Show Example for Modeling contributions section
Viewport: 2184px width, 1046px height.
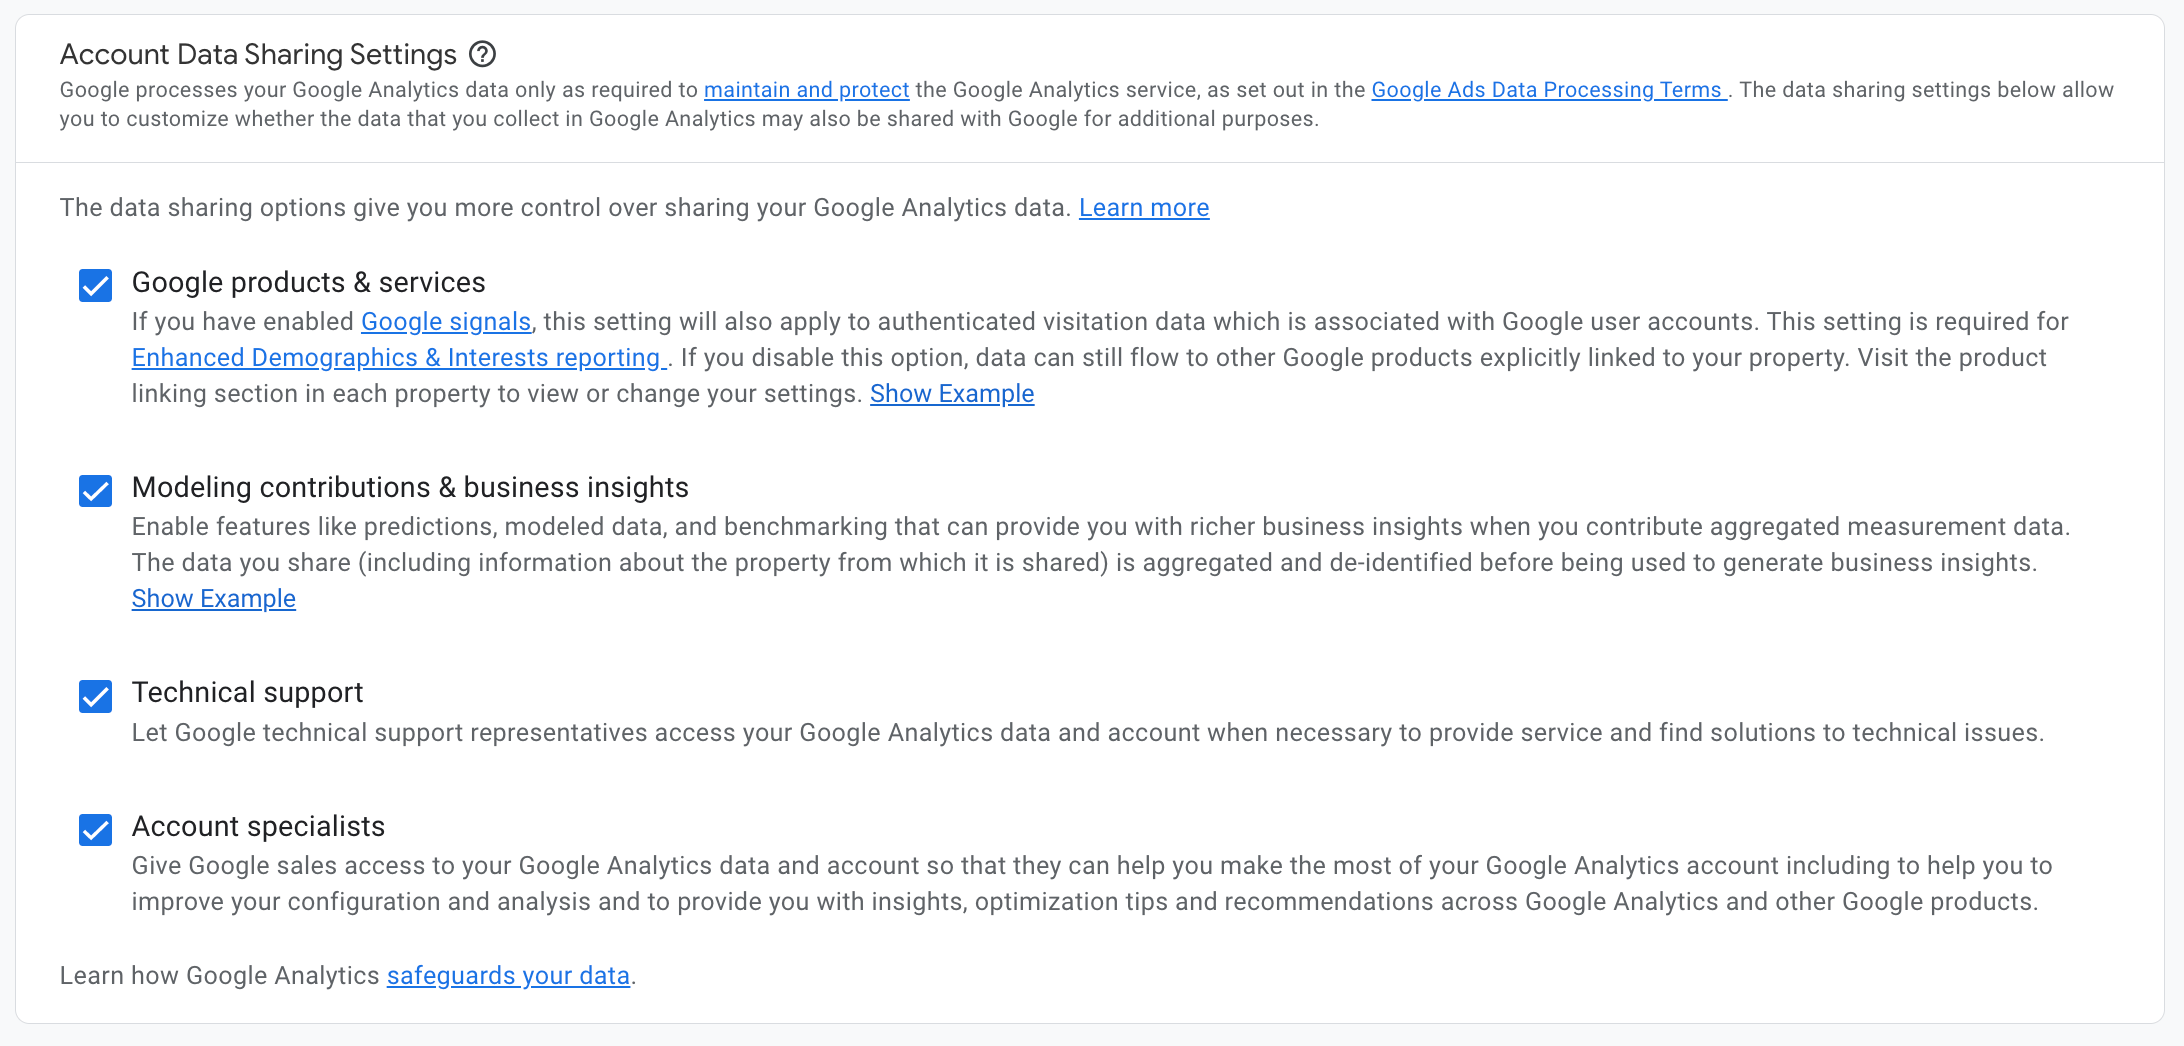(214, 599)
